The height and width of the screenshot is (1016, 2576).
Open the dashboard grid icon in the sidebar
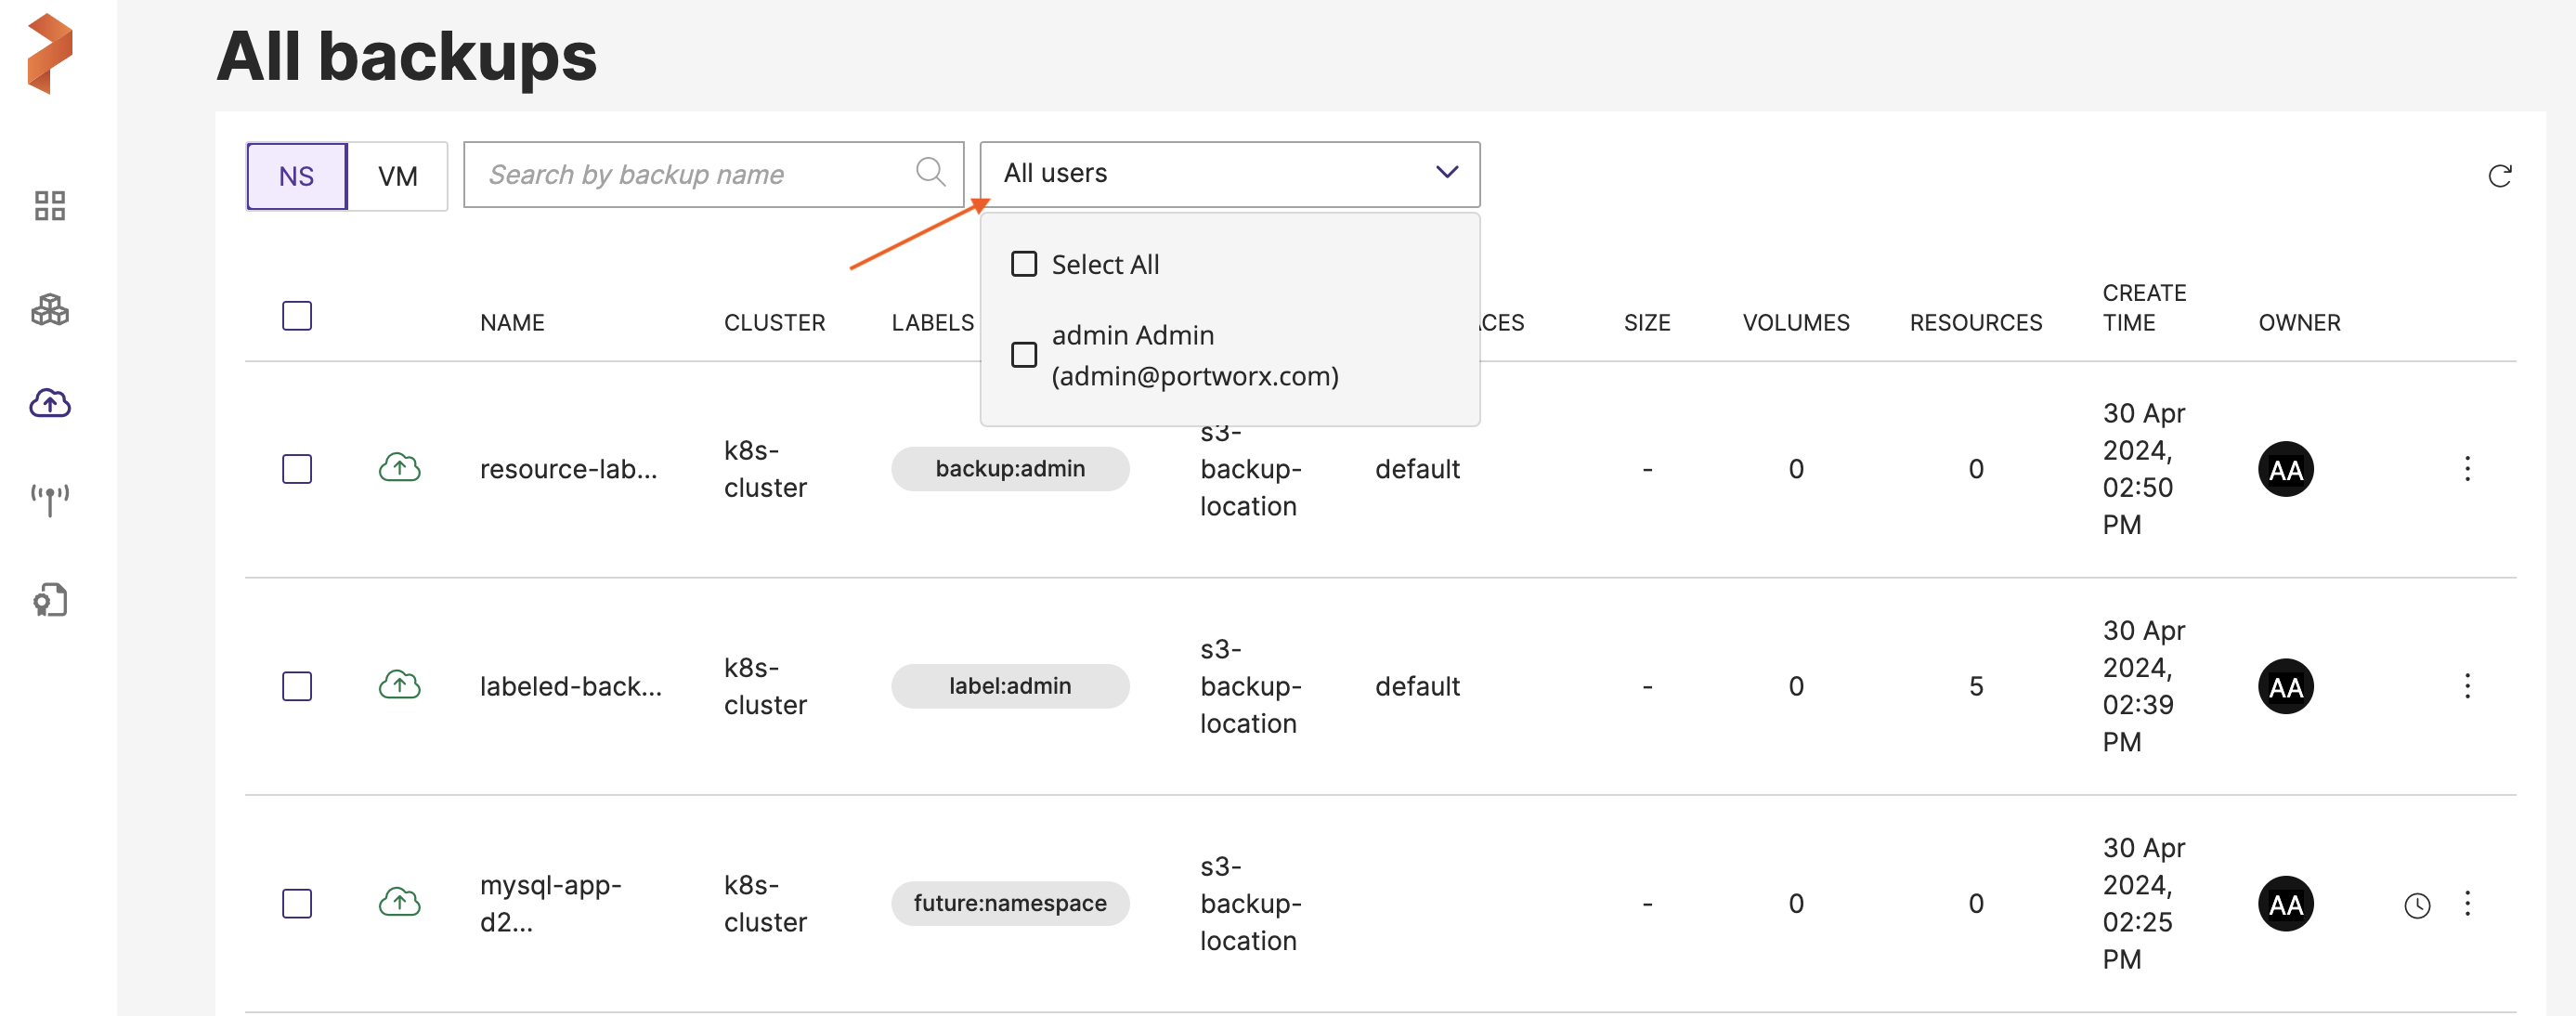tap(49, 206)
